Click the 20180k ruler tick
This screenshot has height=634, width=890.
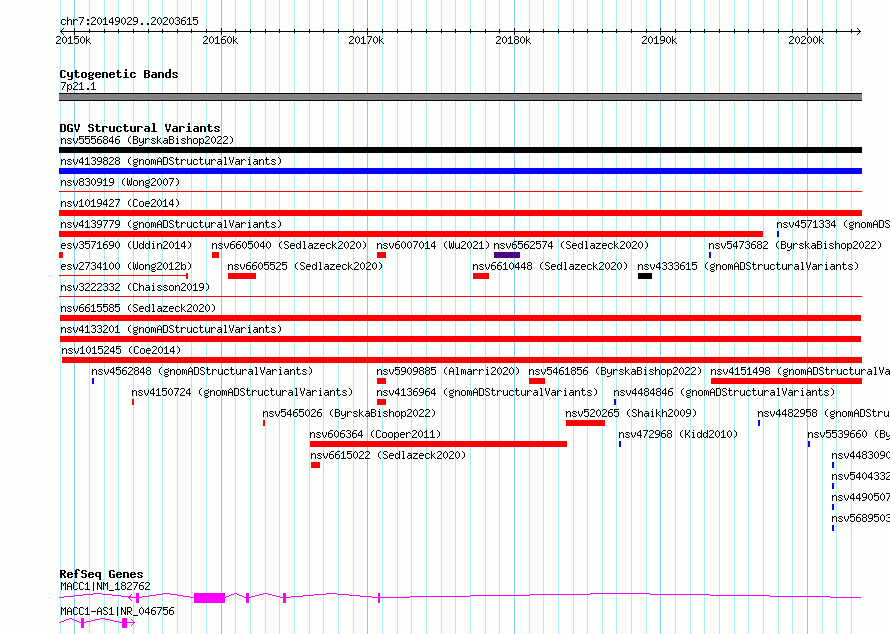pos(513,40)
